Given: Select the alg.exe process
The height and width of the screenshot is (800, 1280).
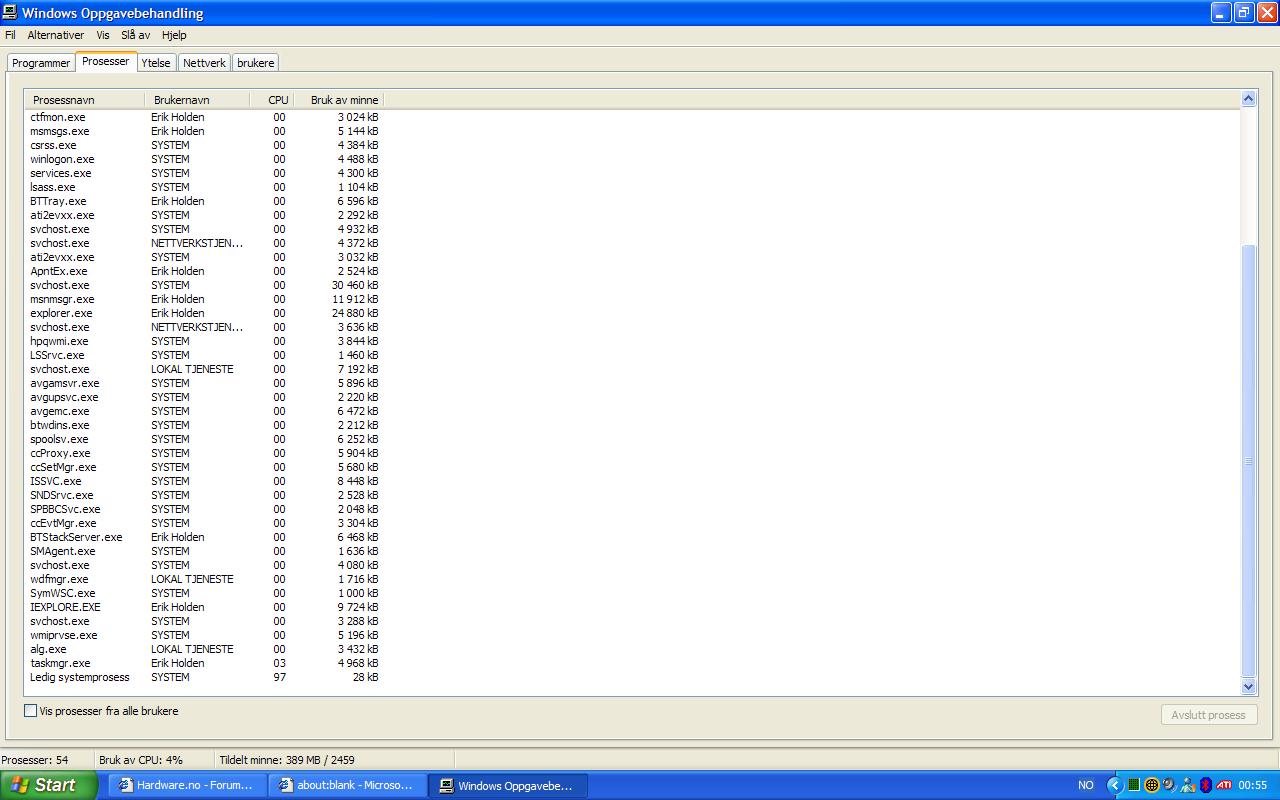Looking at the screenshot, I should pos(204,649).
